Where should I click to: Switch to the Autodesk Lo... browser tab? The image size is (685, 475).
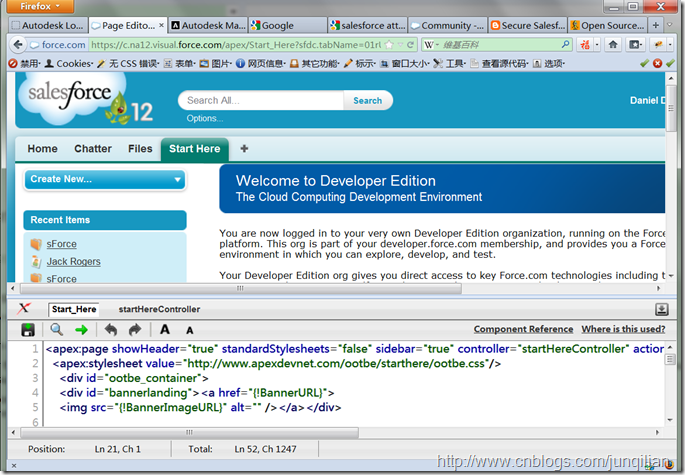47,25
